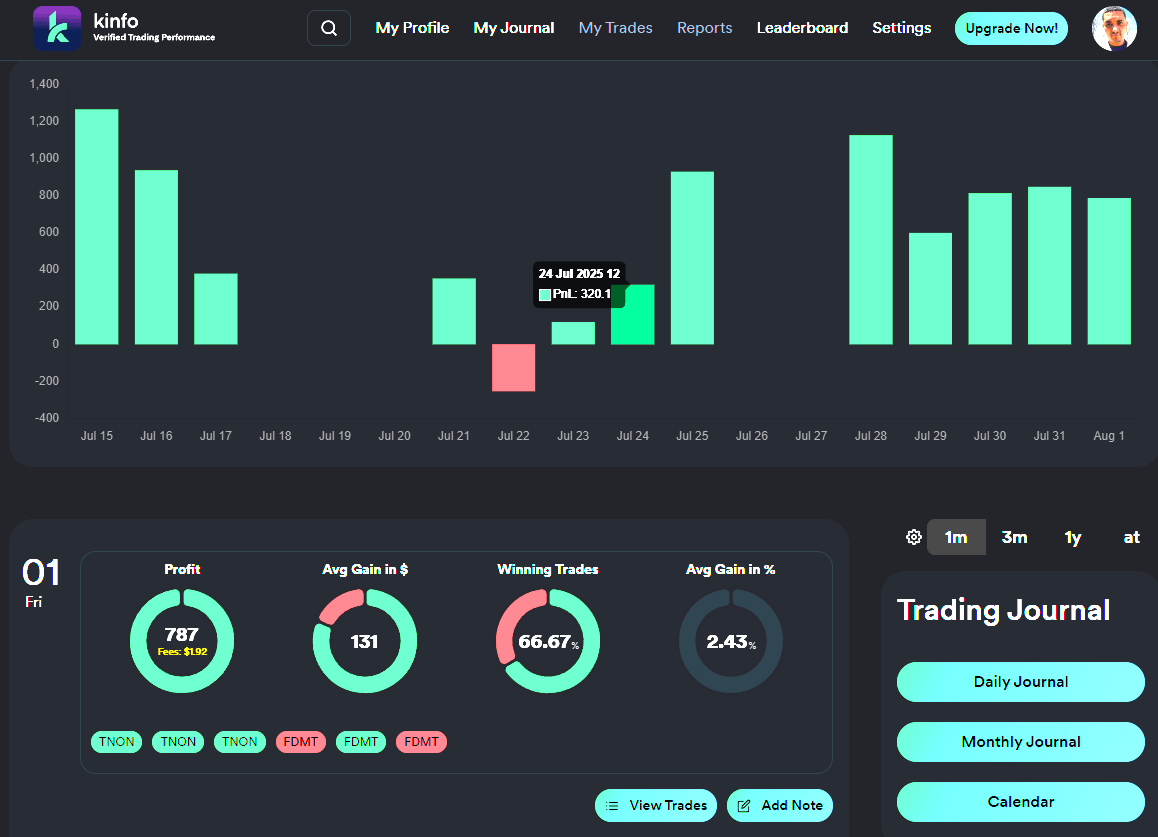Image resolution: width=1158 pixels, height=837 pixels.
Task: Click the list icon in View Trades
Action: click(x=611, y=806)
